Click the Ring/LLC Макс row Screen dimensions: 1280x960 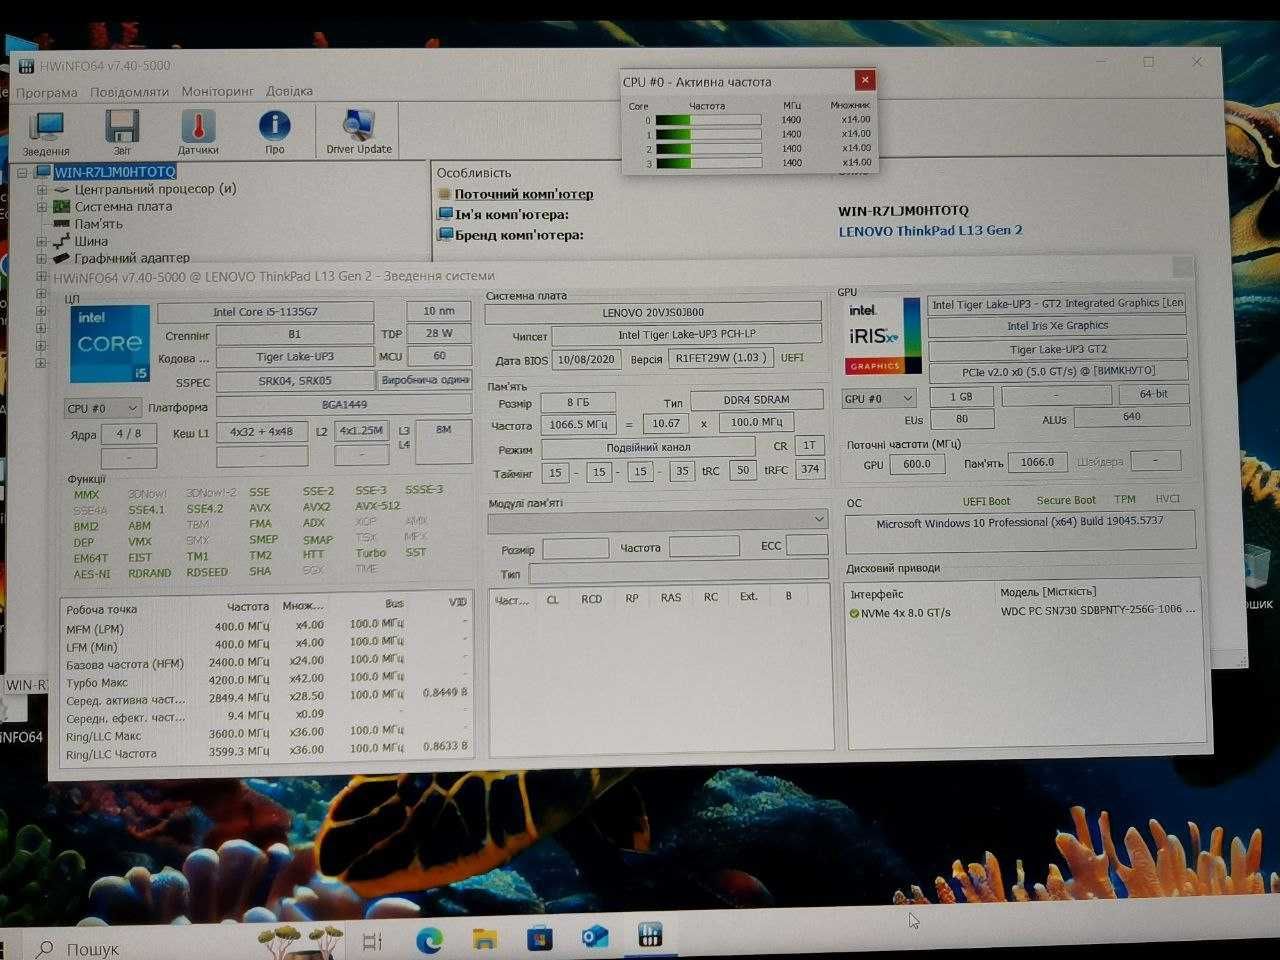[x=266, y=735]
